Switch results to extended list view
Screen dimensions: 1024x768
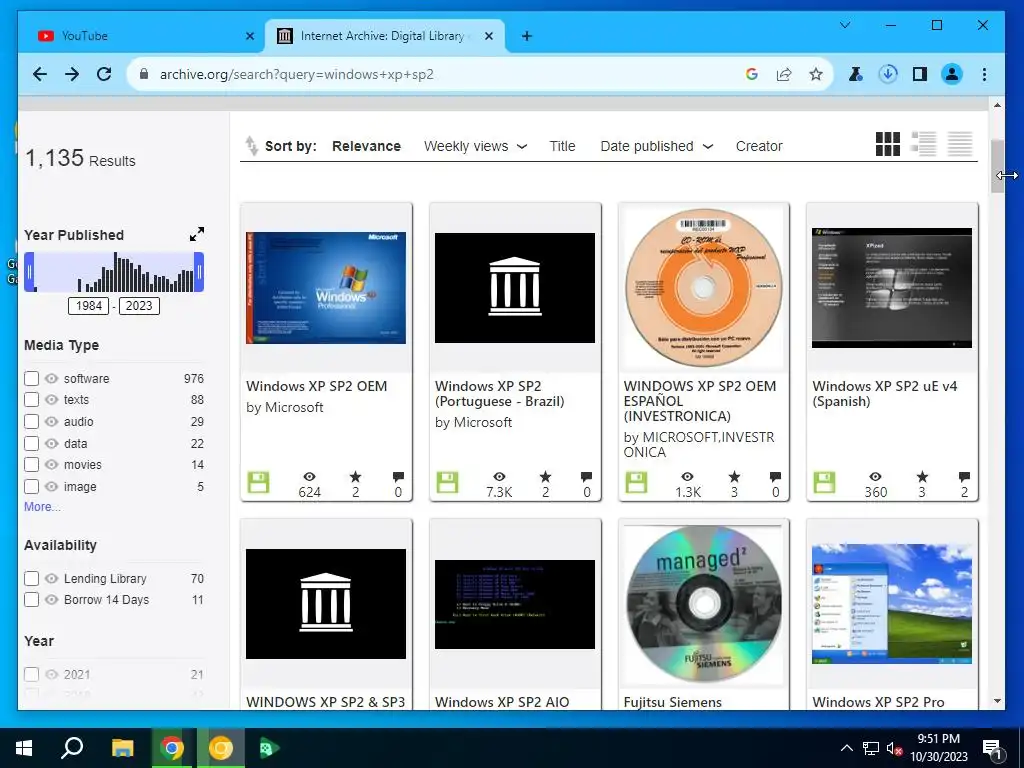point(923,144)
